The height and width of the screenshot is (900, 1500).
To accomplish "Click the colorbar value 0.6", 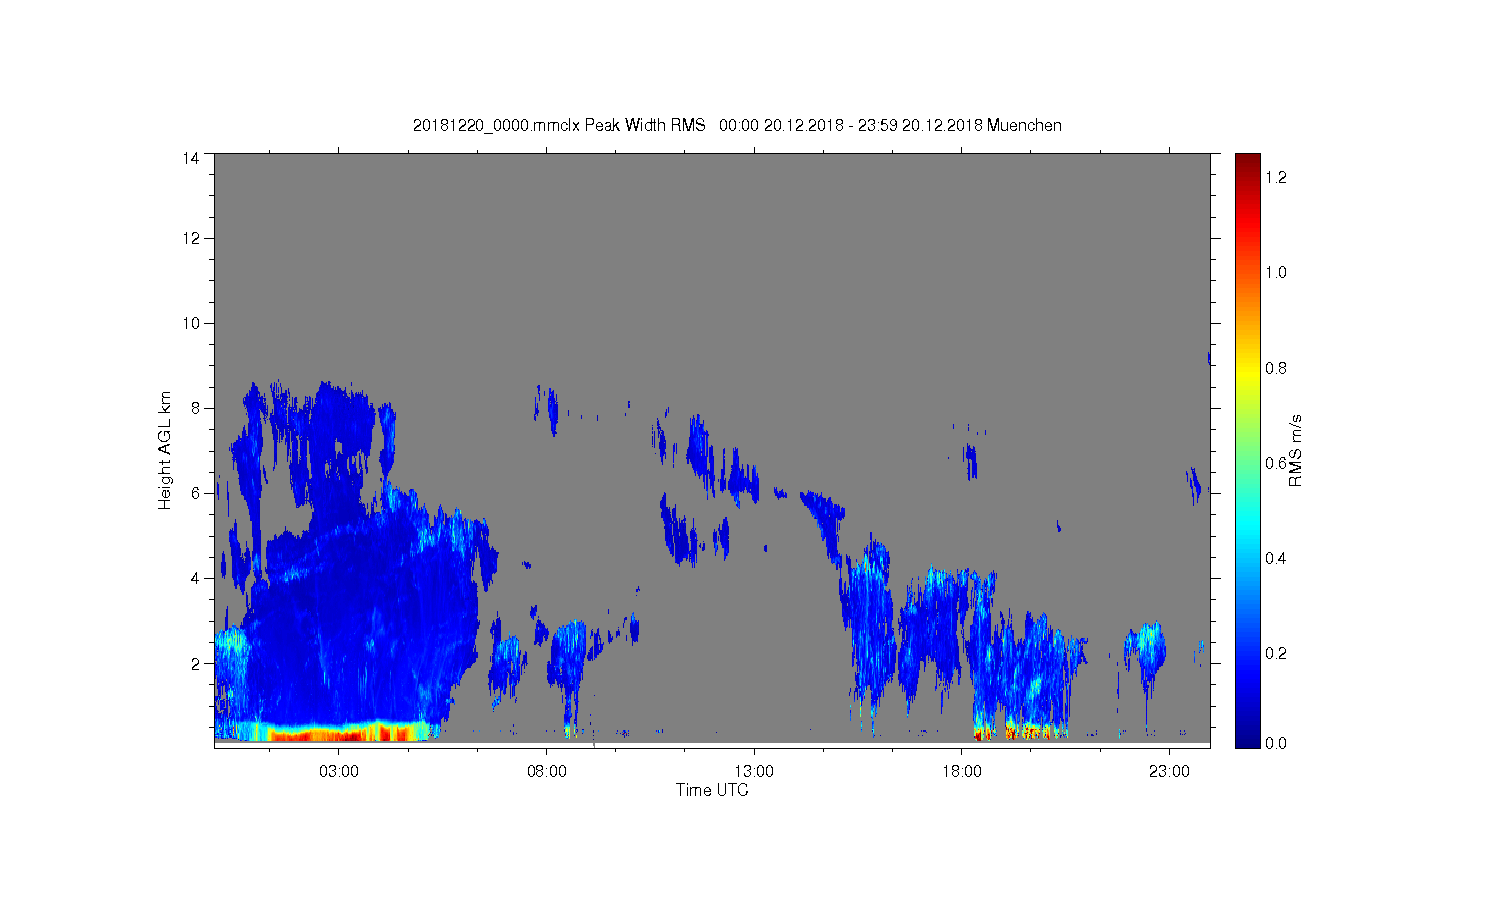I will pyautogui.click(x=1275, y=463).
